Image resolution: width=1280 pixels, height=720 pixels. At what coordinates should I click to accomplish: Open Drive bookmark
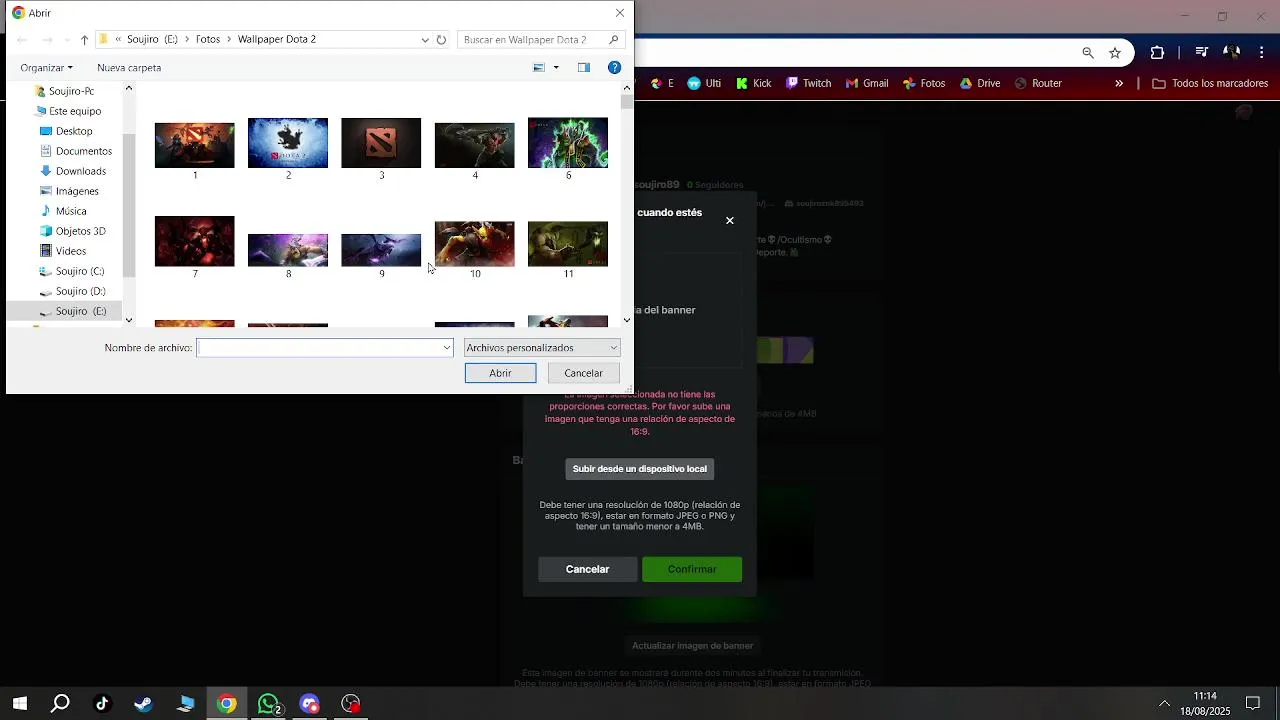point(980,84)
